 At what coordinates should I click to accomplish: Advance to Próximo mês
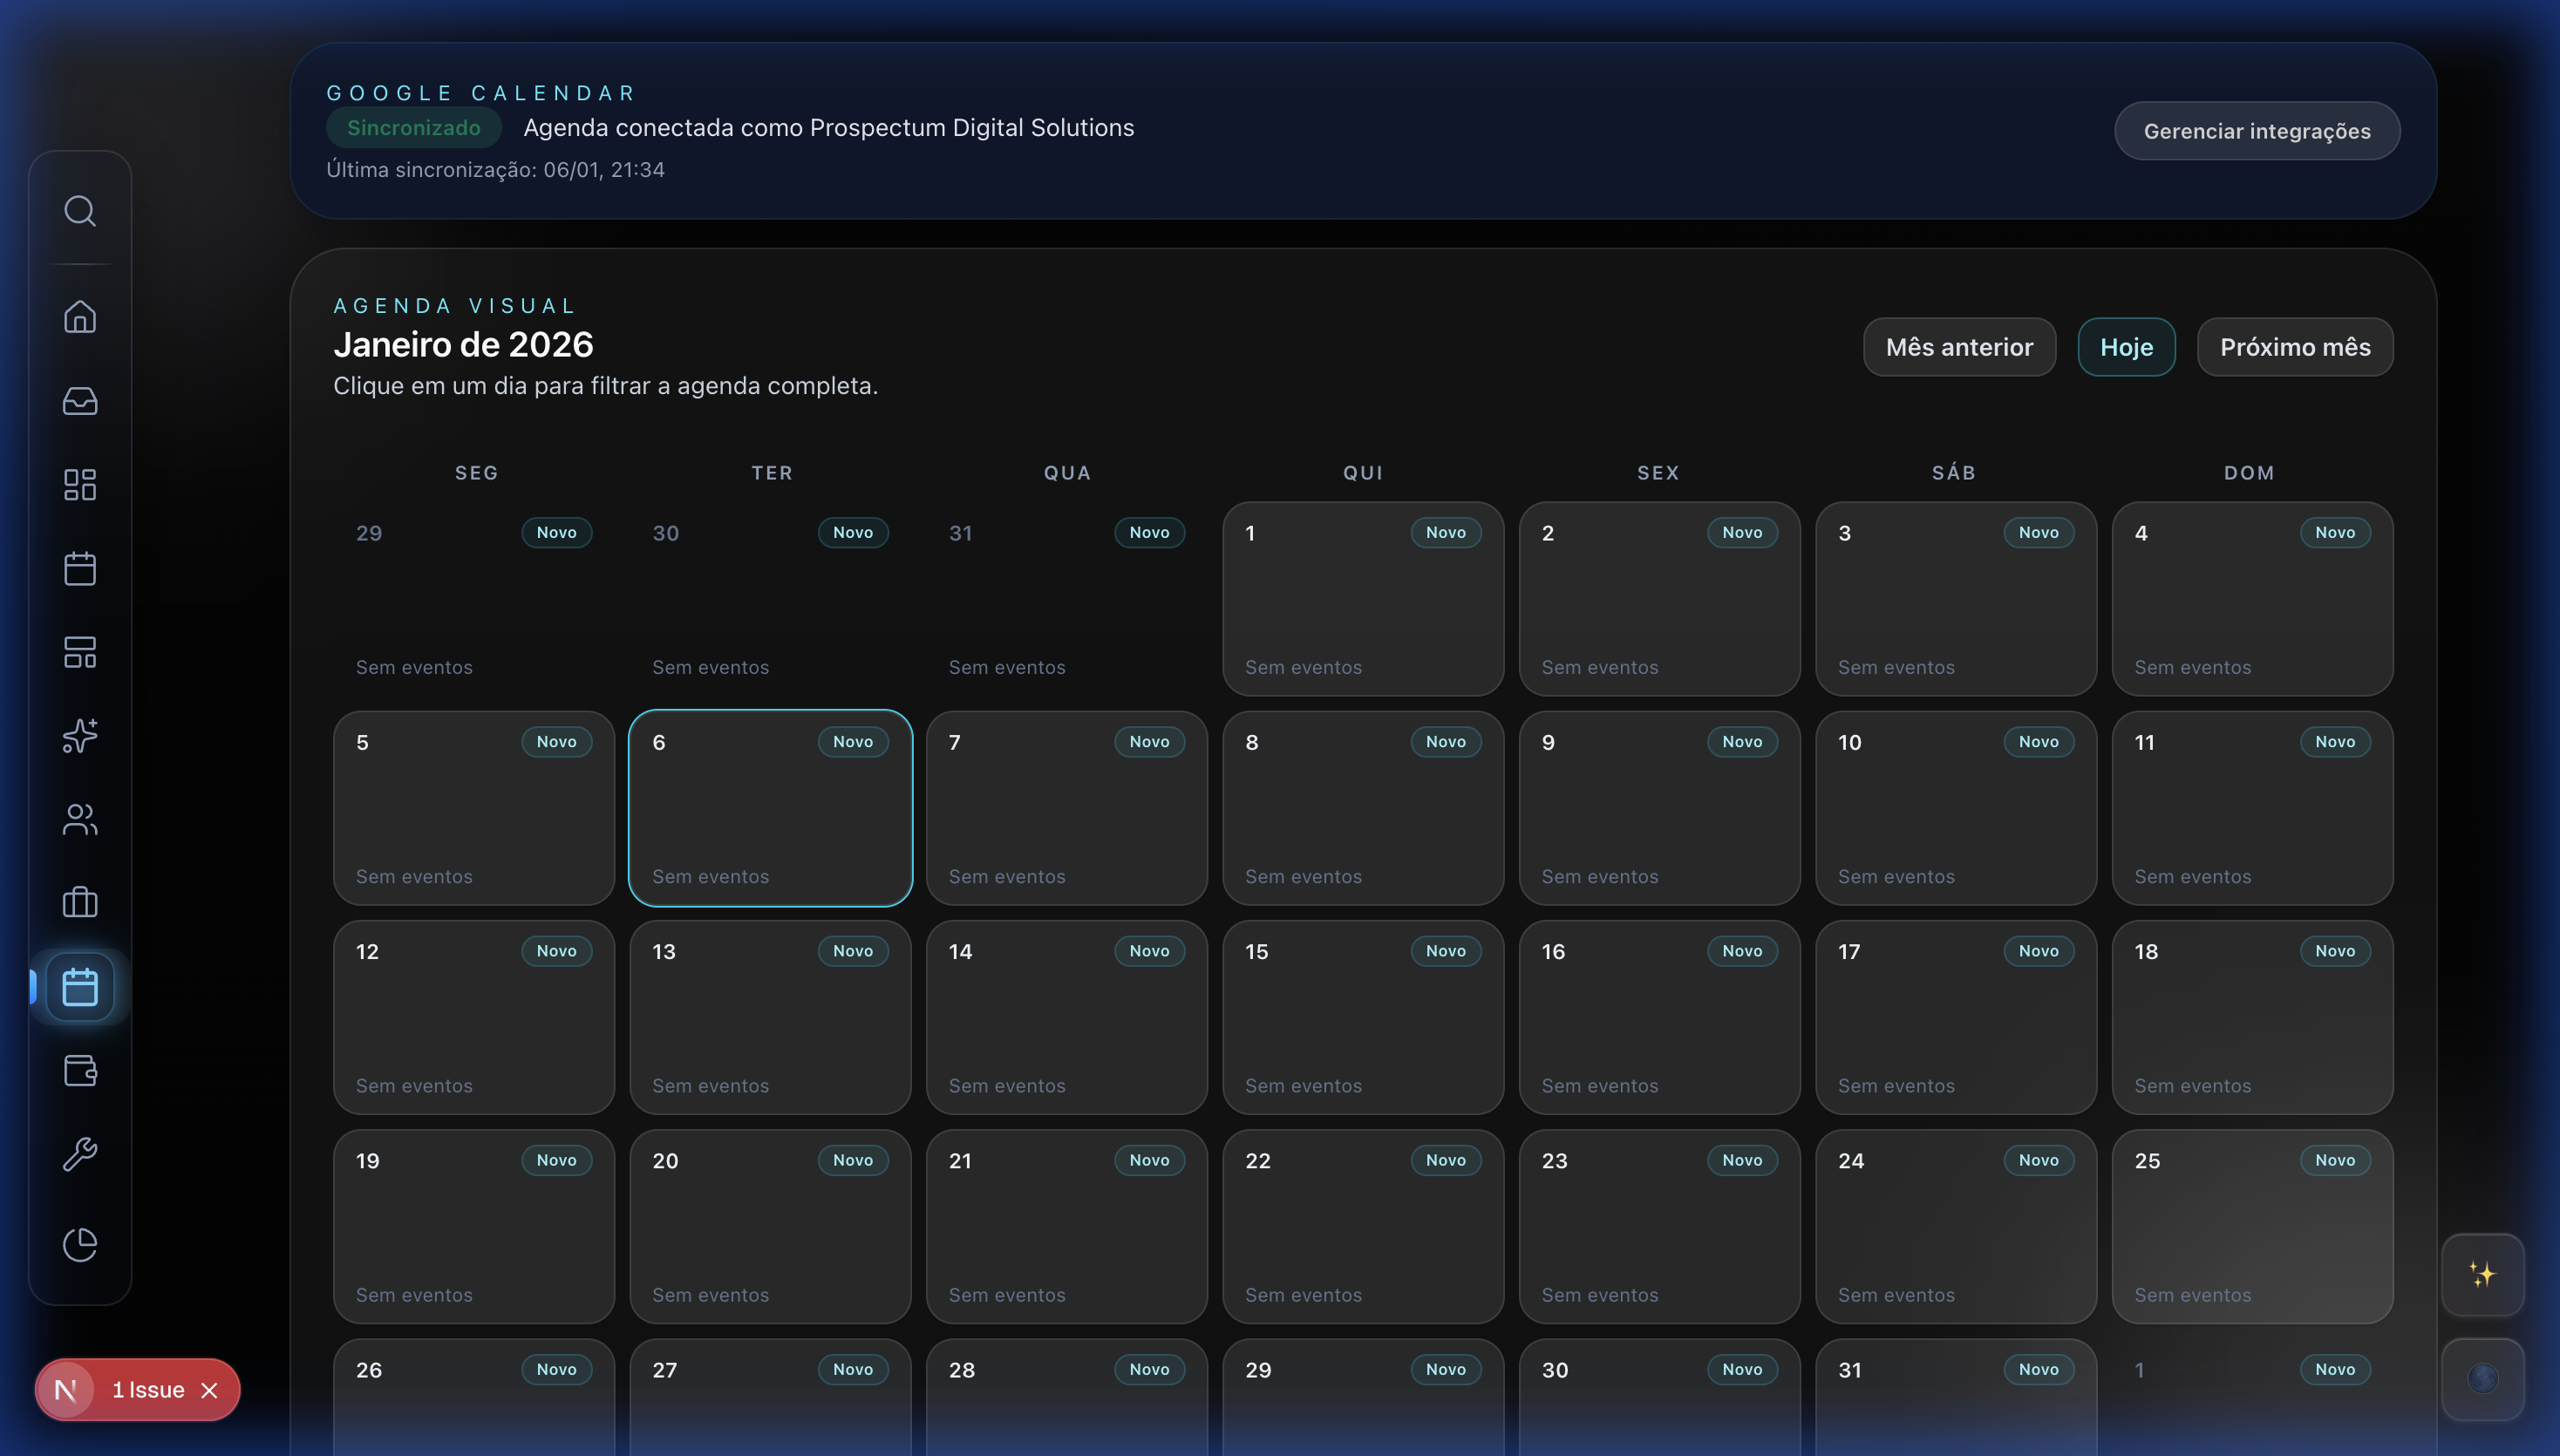2295,347
